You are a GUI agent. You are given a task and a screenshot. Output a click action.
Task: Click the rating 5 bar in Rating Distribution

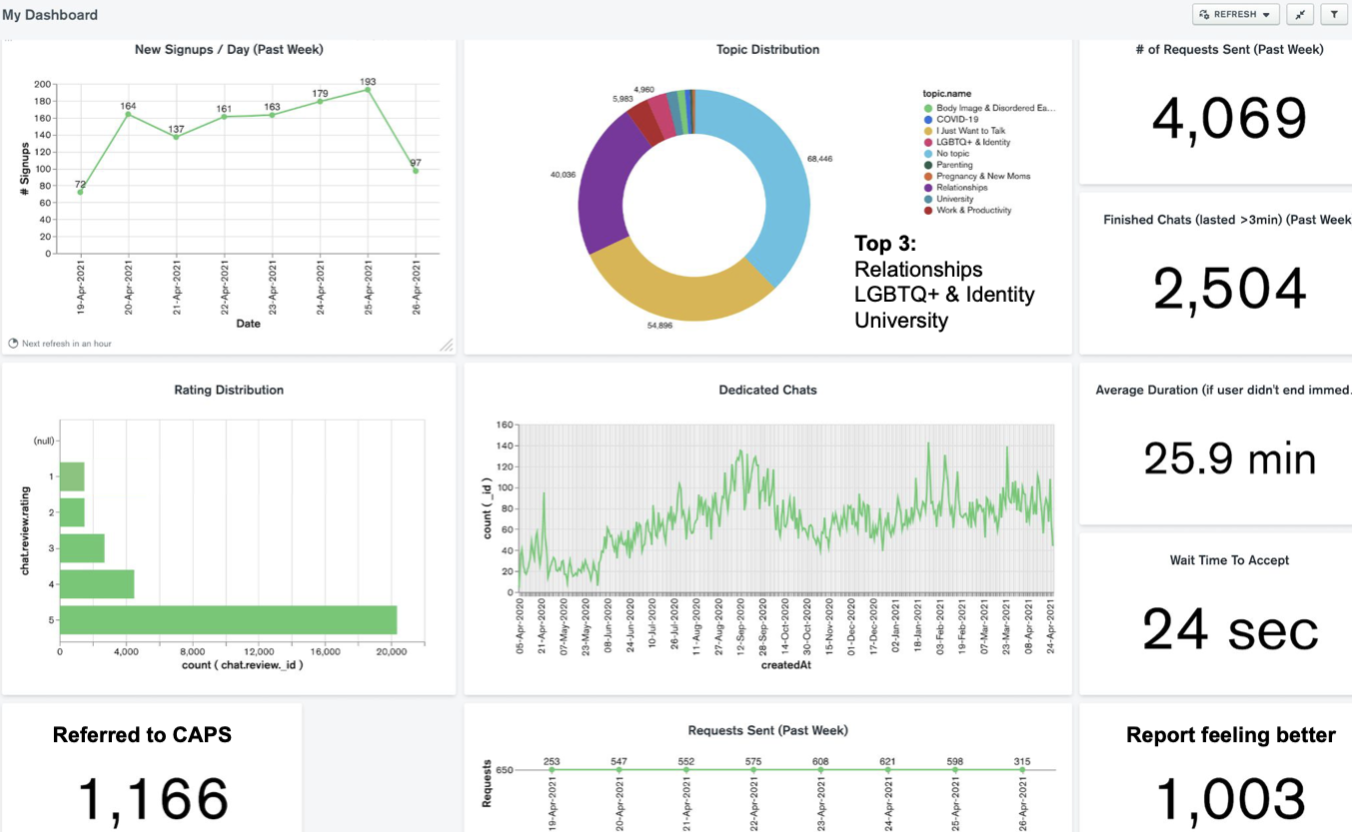[228, 619]
